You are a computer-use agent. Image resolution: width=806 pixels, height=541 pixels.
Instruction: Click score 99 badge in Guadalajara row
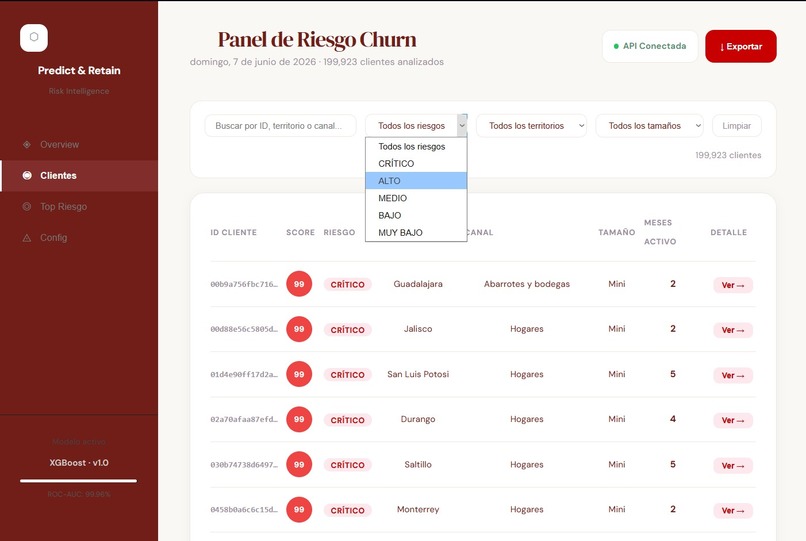[299, 284]
